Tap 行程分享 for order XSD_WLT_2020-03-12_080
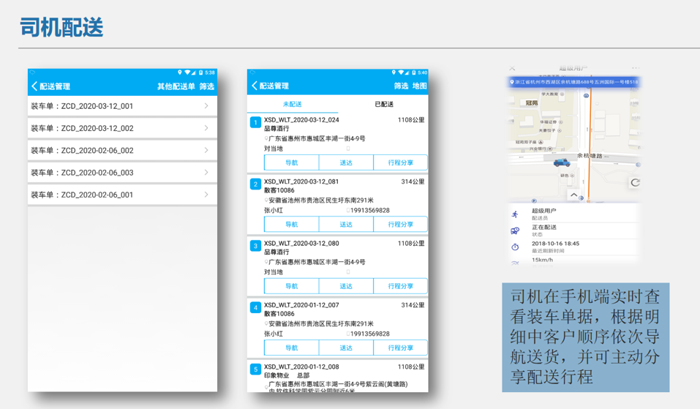Image resolution: width=700 pixels, height=409 pixels. [400, 286]
